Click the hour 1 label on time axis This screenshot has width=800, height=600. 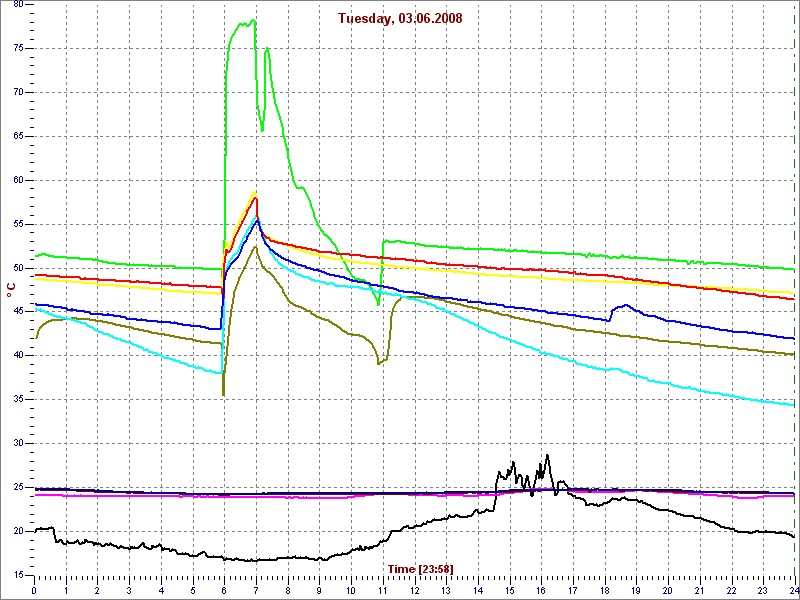[x=66, y=591]
